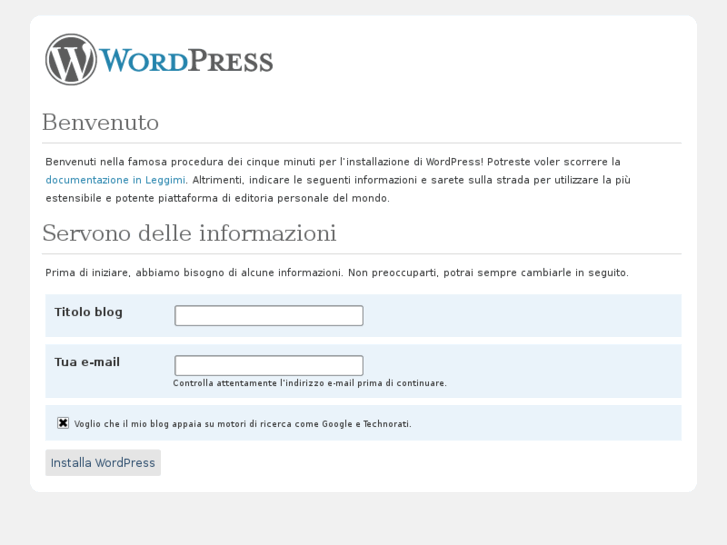This screenshot has height=545, width=727.
Task: Click the Tua e-mail label
Action: click(x=87, y=362)
